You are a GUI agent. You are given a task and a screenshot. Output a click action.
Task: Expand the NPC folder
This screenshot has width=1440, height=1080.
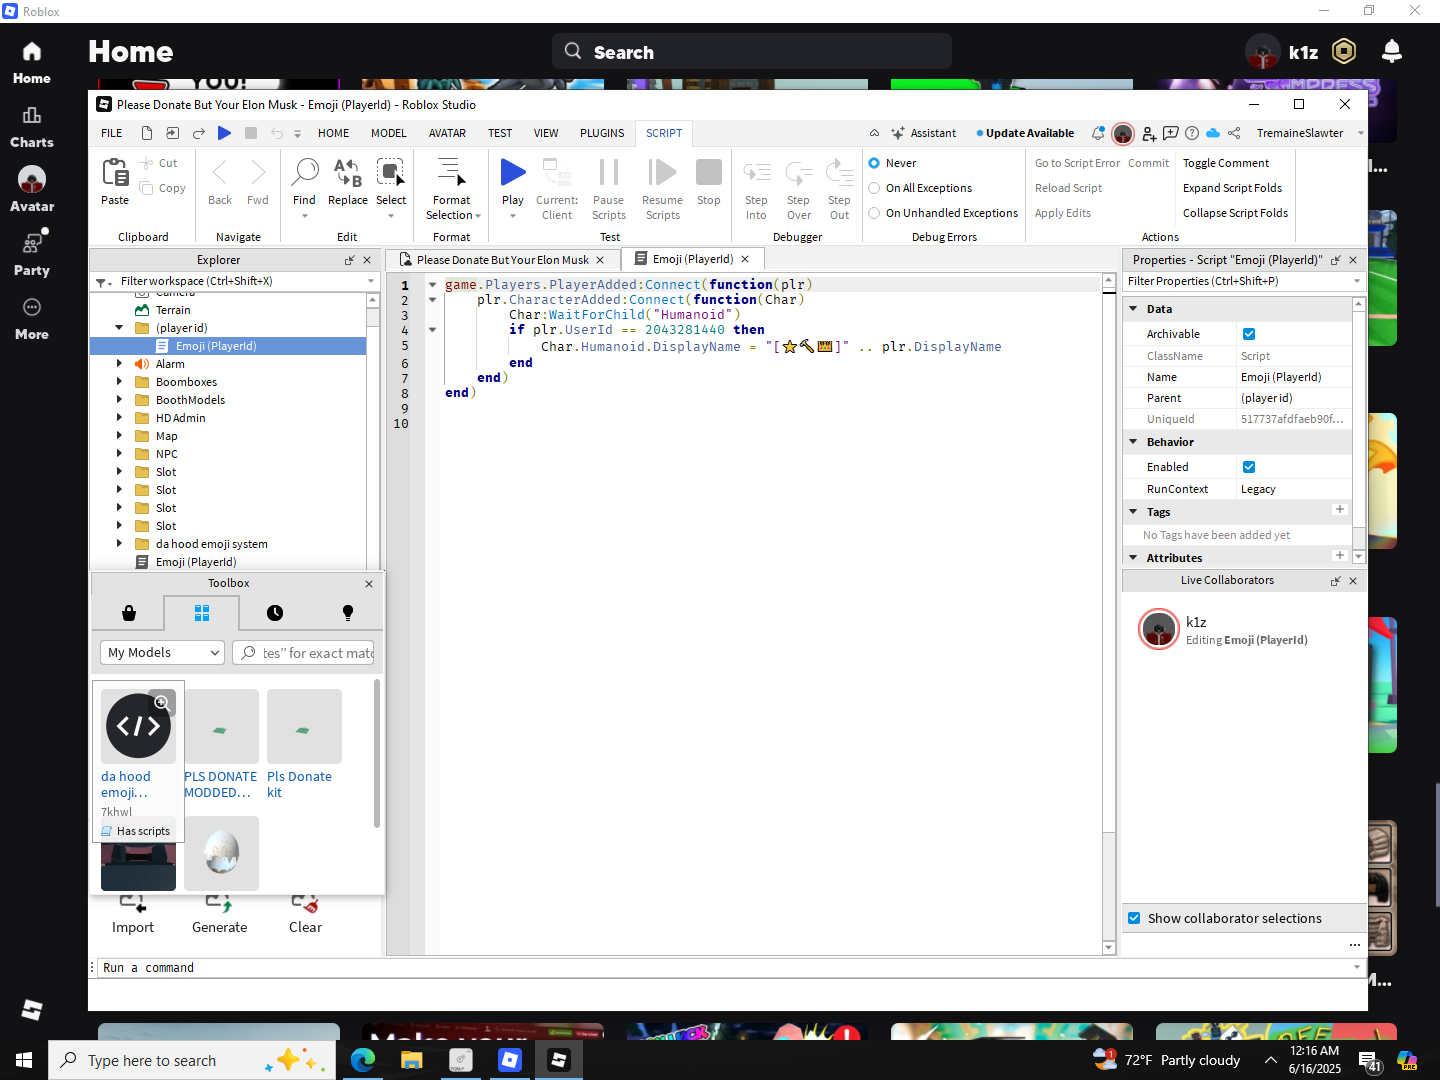(119, 454)
